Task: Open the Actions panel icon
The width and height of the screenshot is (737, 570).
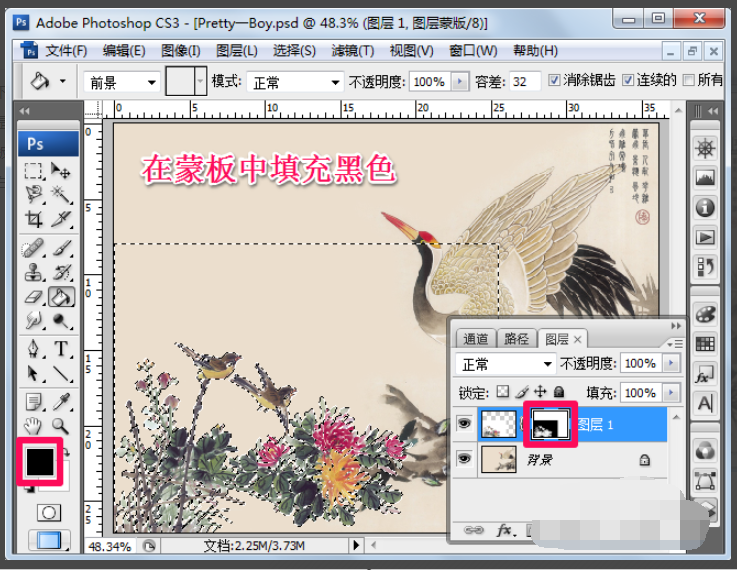Action: (x=705, y=237)
